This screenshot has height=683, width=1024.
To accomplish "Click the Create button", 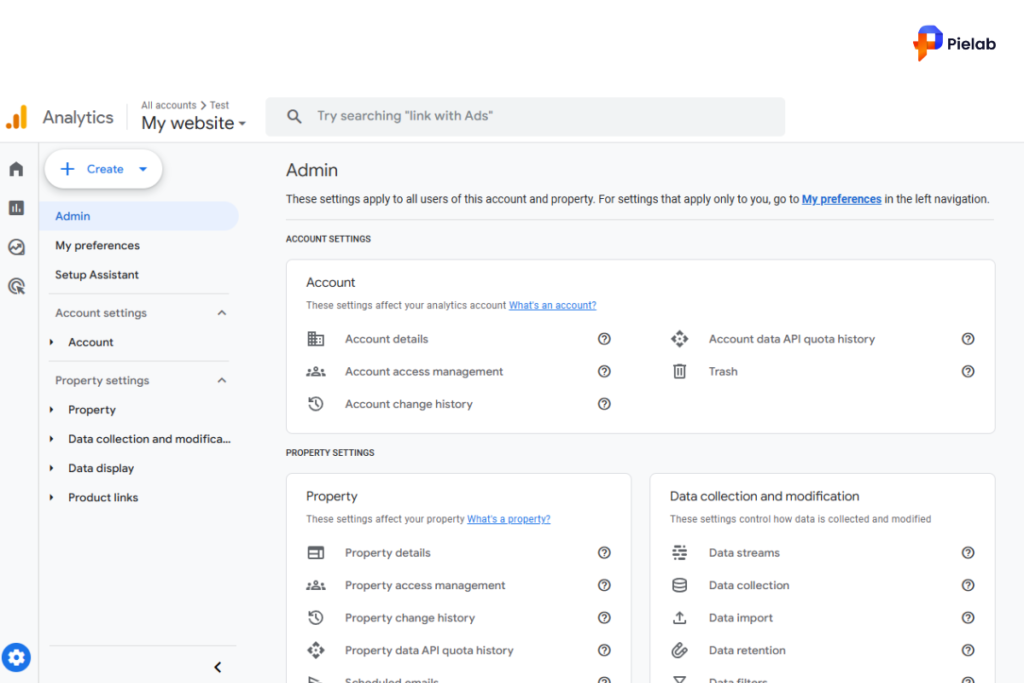I will click(x=103, y=169).
